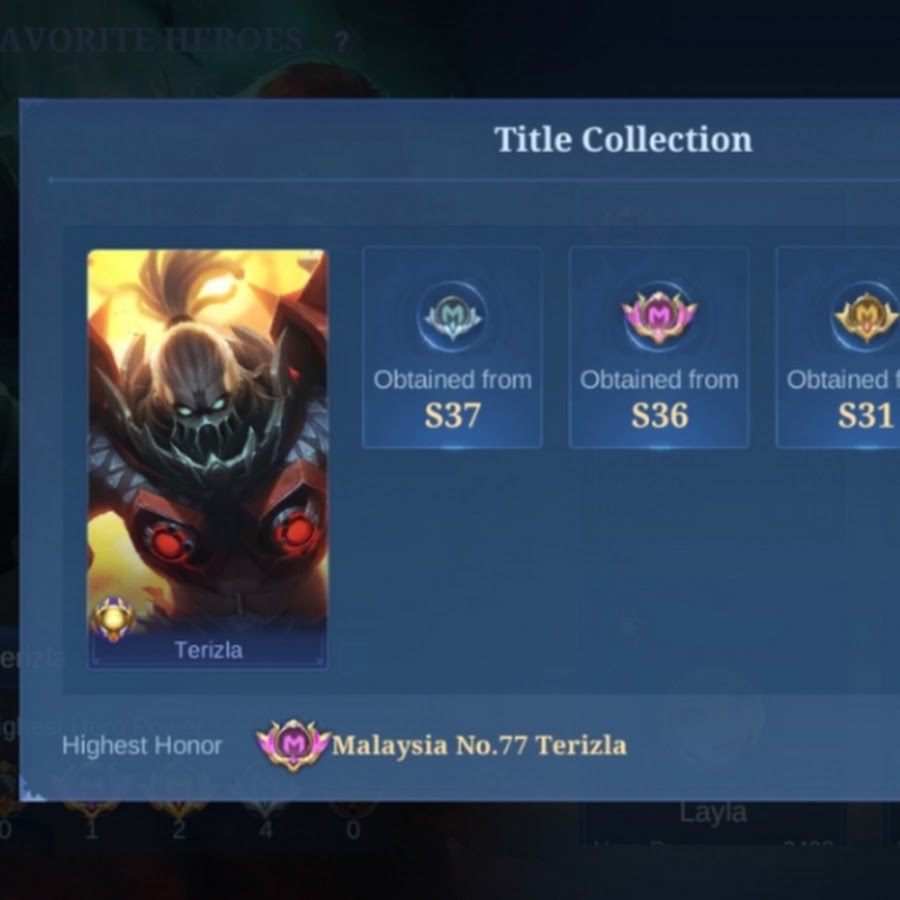Viewport: 900px width, 900px height.
Task: Select the 'Obtained from S37' title card
Action: [452, 347]
